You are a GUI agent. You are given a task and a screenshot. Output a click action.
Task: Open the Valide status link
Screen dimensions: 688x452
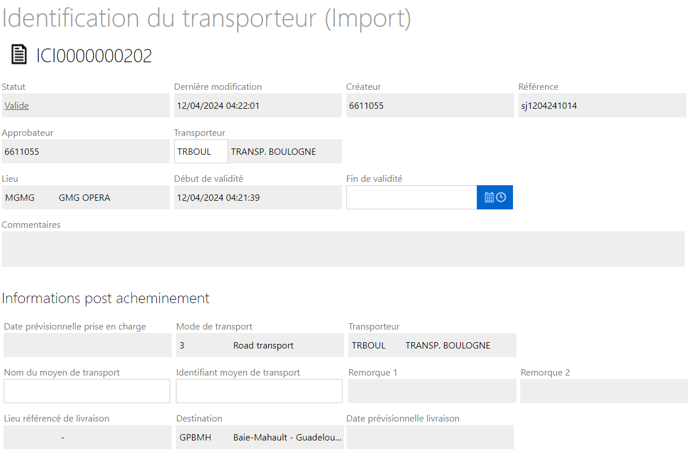[17, 106]
